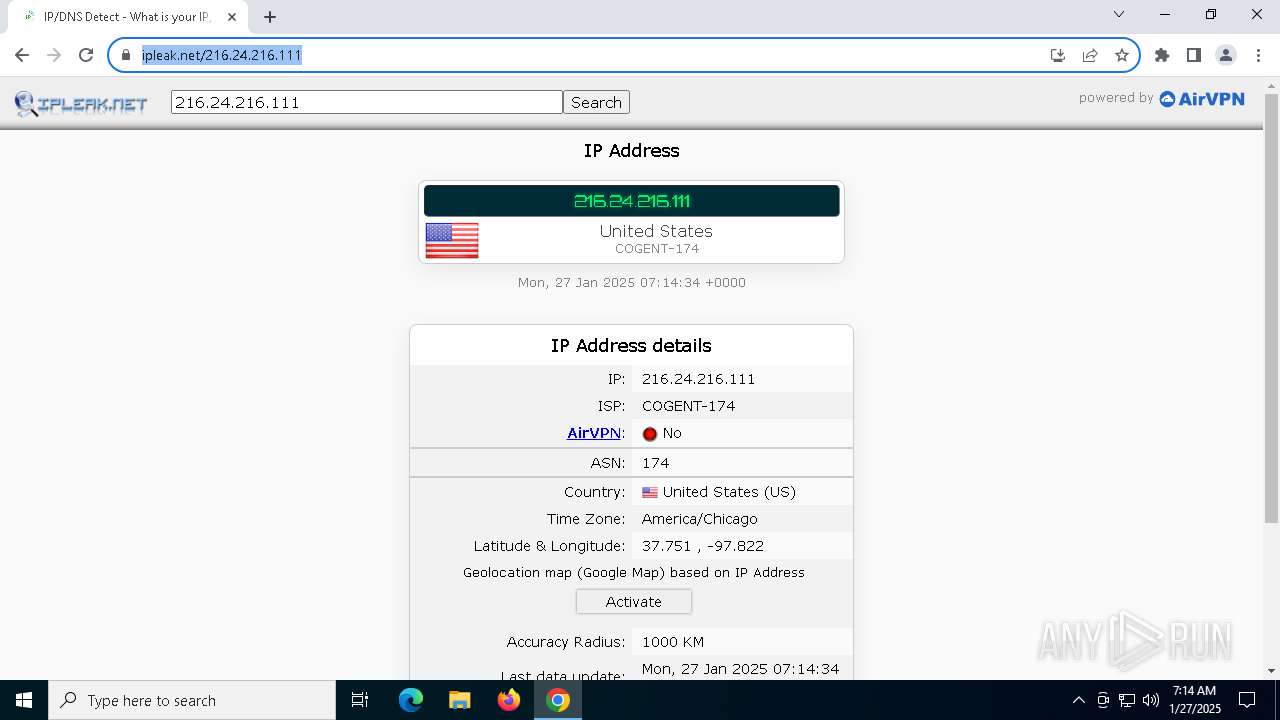Open the volume tray icon
1280x720 pixels.
pos(1151,700)
